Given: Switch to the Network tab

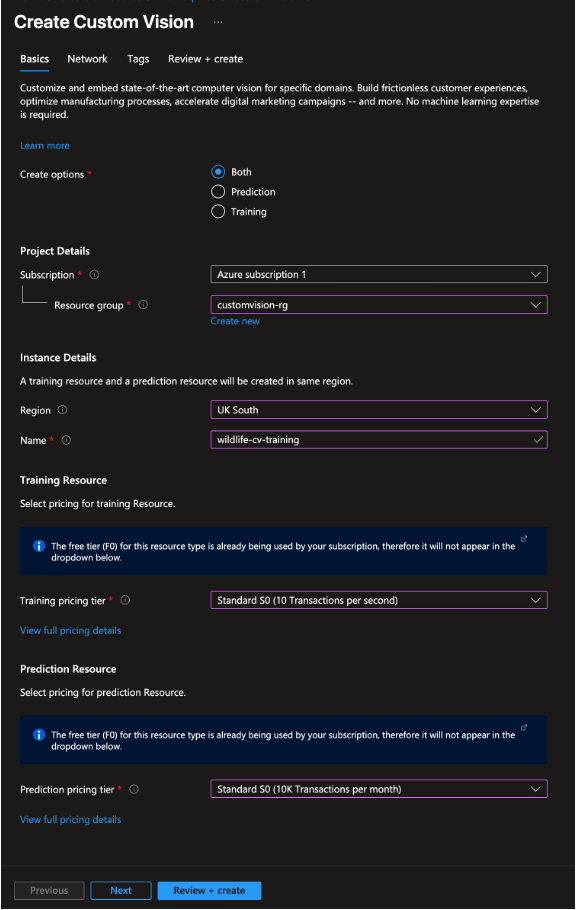Looking at the screenshot, I should (87, 59).
